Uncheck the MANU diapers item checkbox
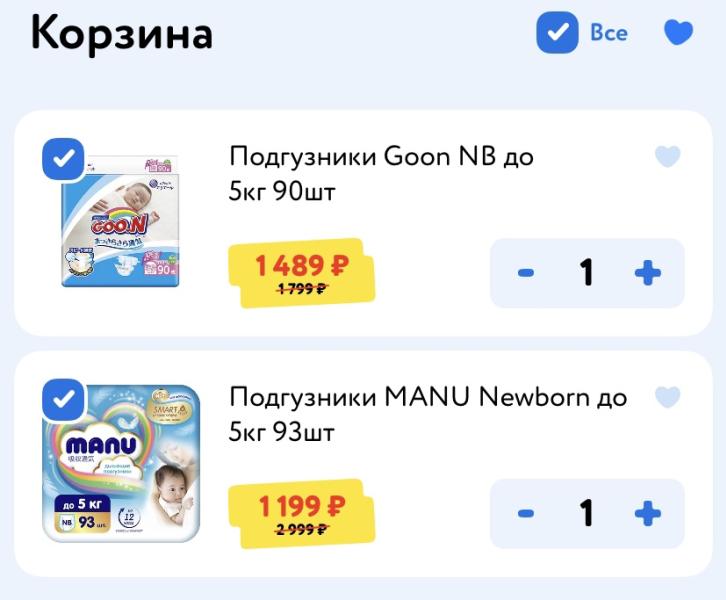The width and height of the screenshot is (726, 600). click(64, 400)
